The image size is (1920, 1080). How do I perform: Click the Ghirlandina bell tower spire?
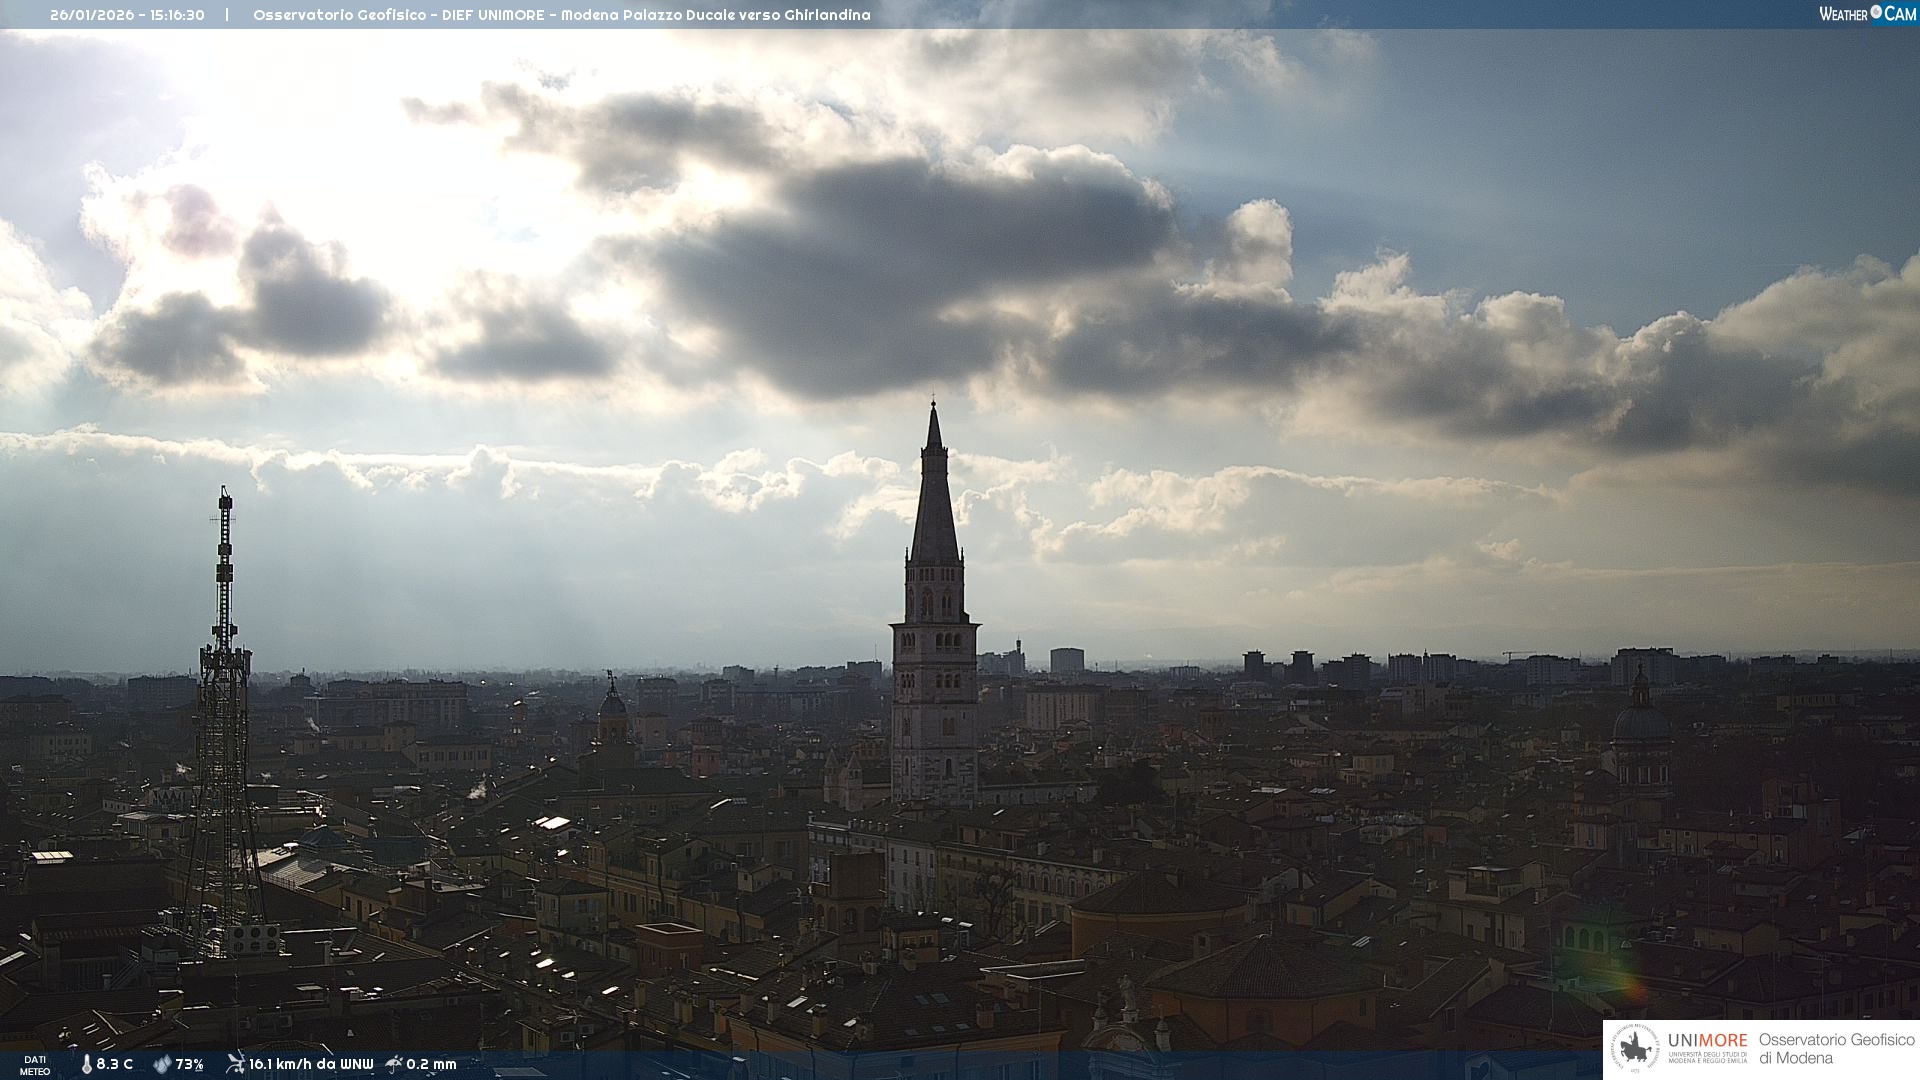[x=934, y=500]
